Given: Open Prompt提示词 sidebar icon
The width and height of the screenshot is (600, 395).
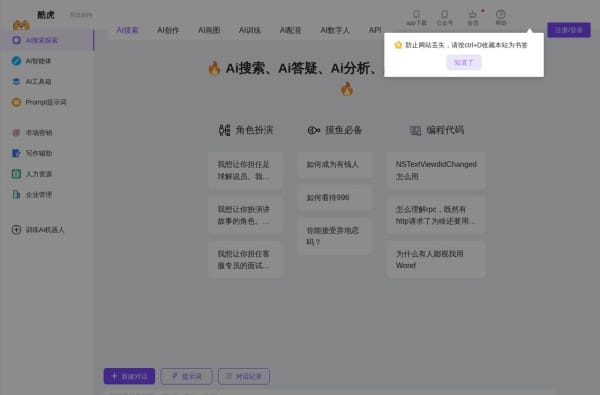Looking at the screenshot, I should 16,102.
